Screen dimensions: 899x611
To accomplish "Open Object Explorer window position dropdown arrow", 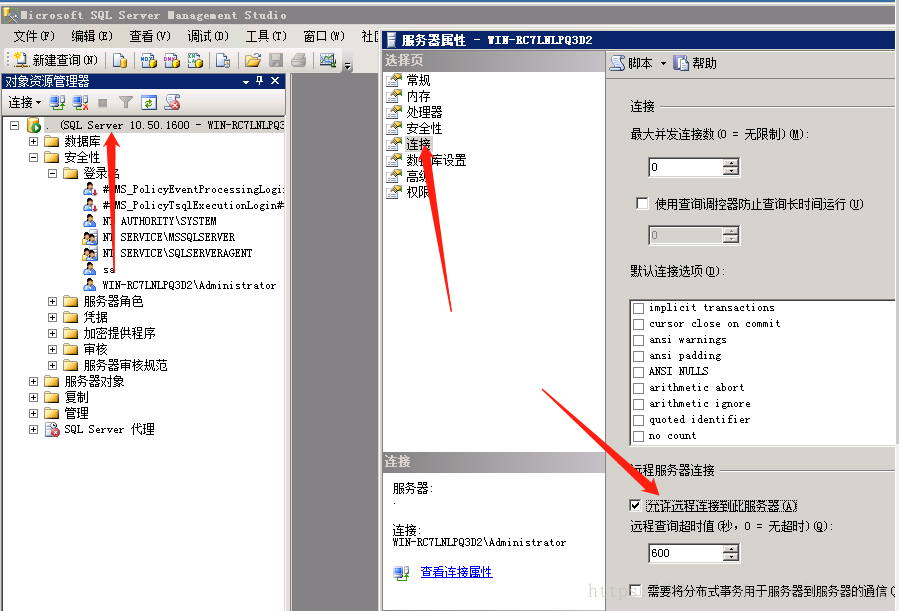I will 246,82.
